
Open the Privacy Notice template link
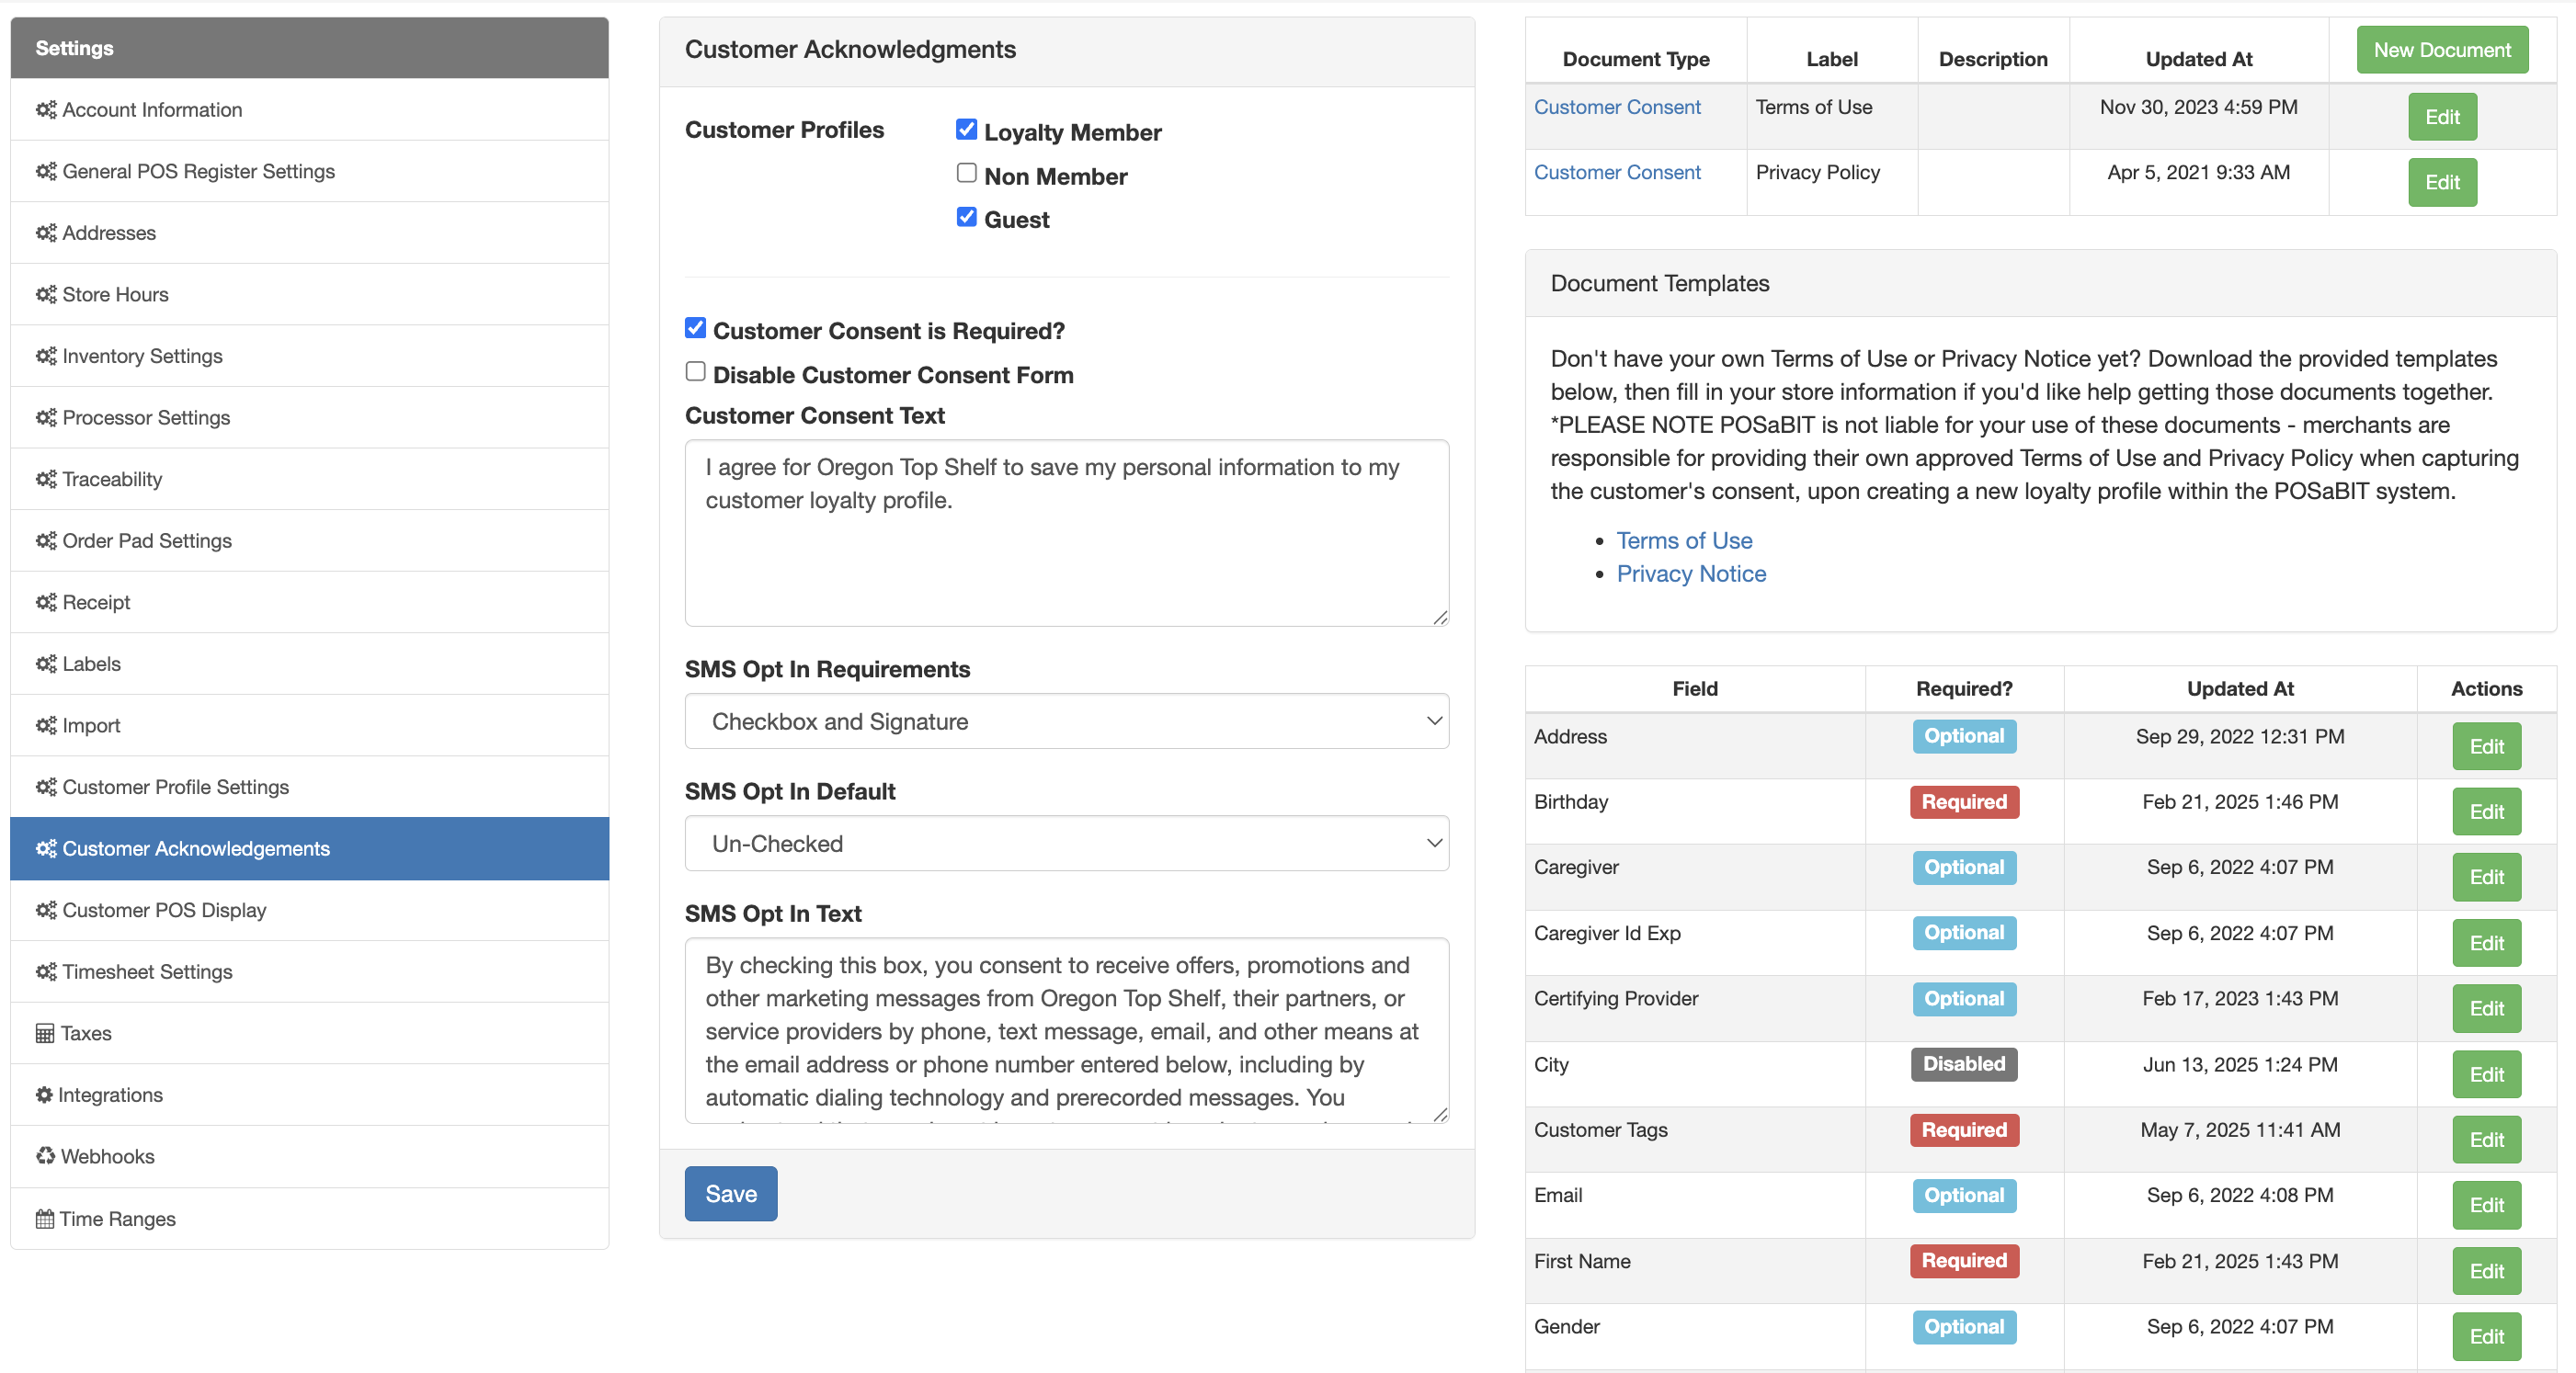1691,573
